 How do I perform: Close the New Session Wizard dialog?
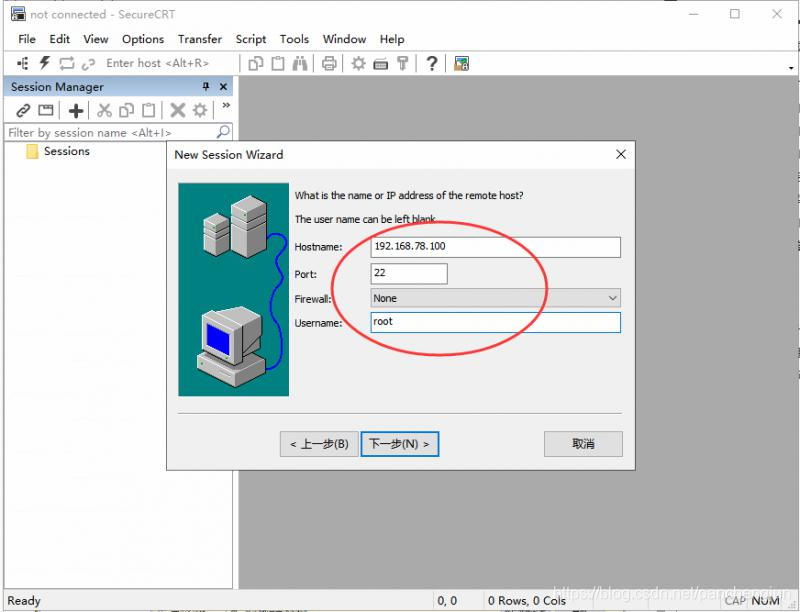[x=620, y=155]
